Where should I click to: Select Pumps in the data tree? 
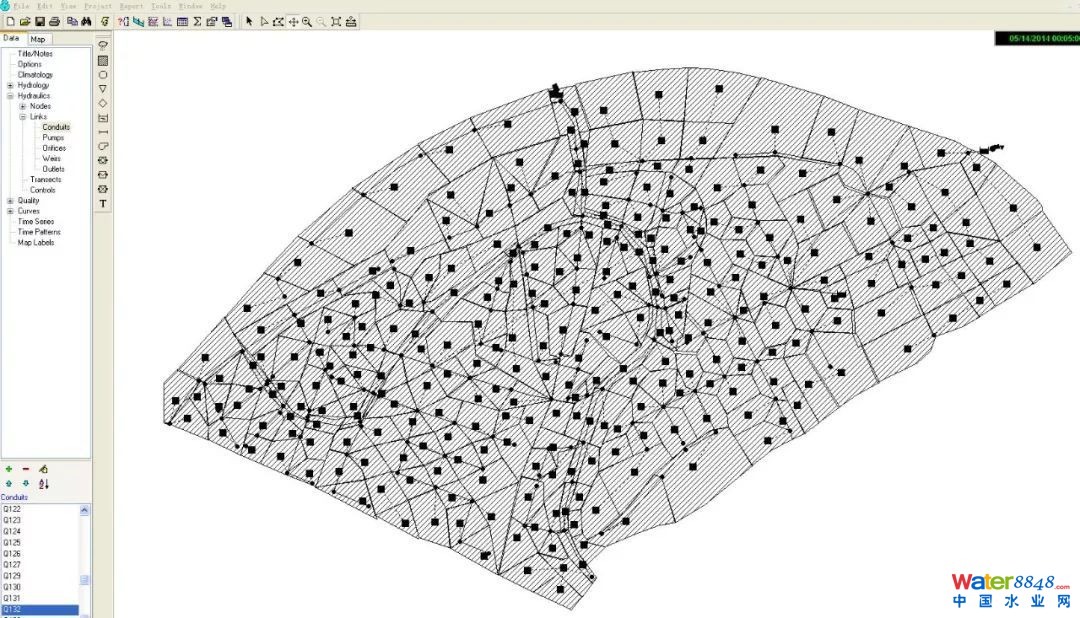click(53, 138)
